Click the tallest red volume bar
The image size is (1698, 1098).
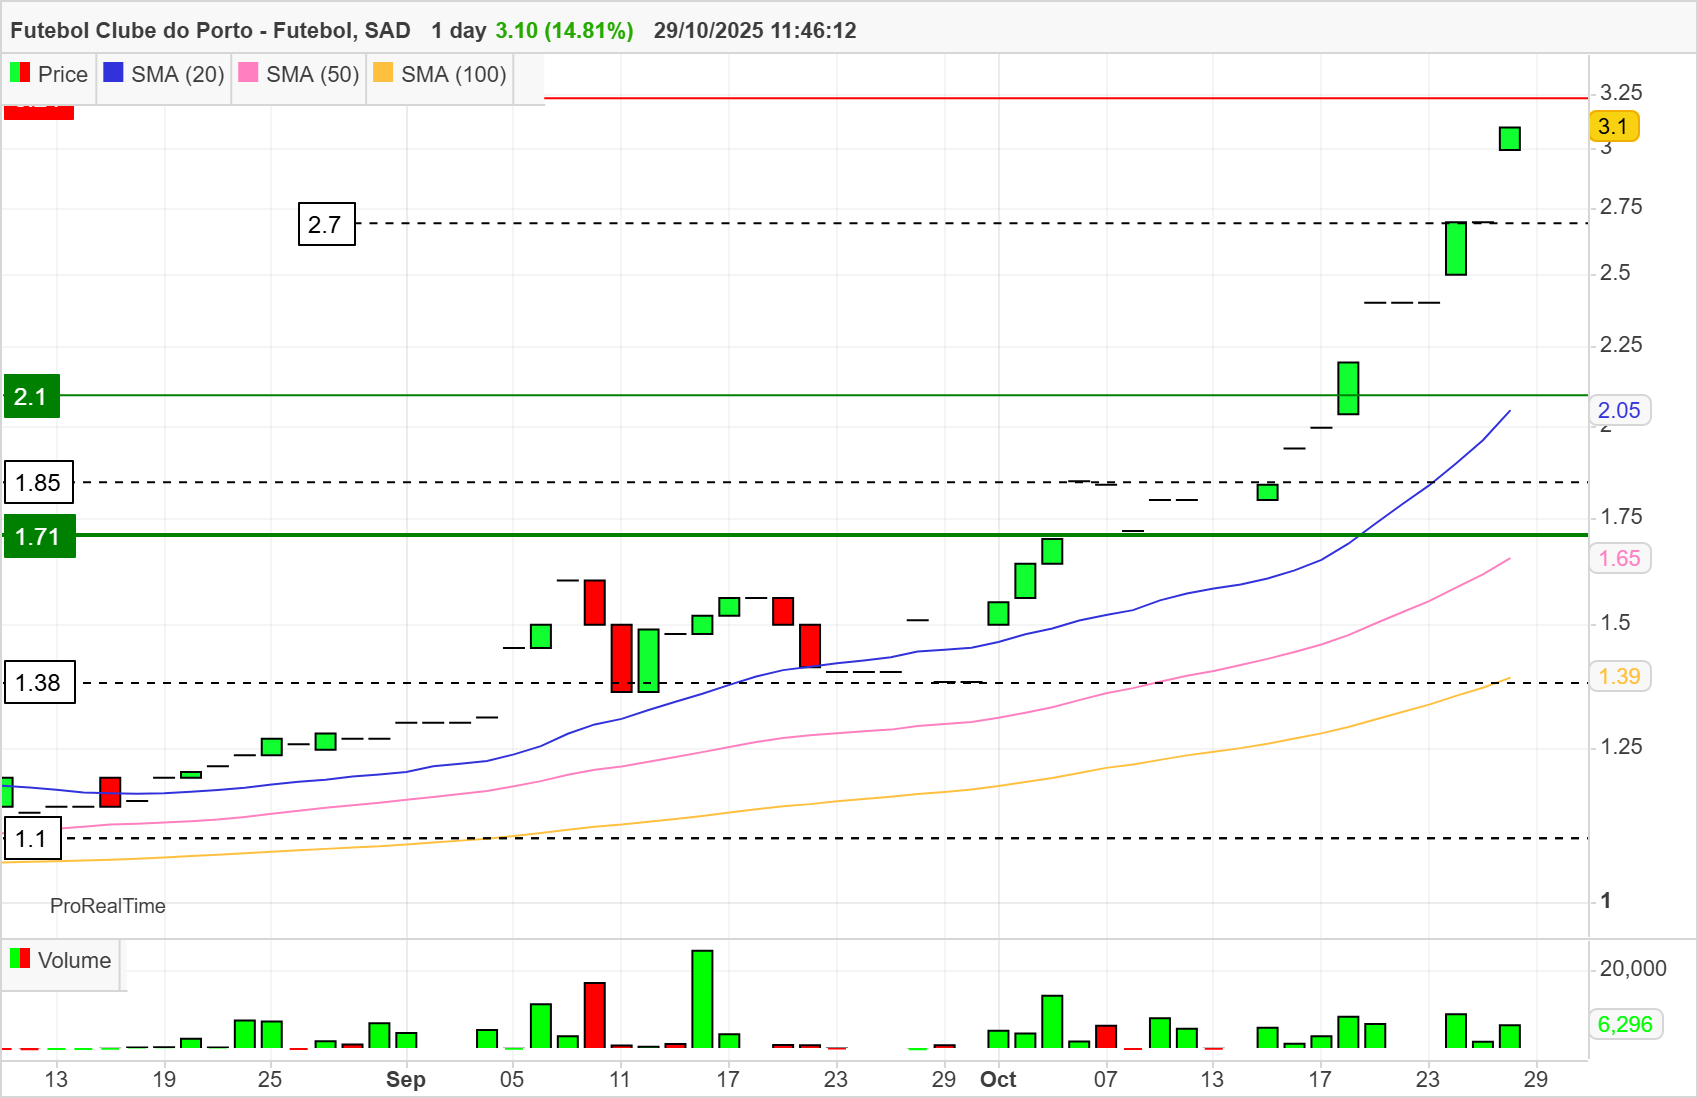point(595,1015)
